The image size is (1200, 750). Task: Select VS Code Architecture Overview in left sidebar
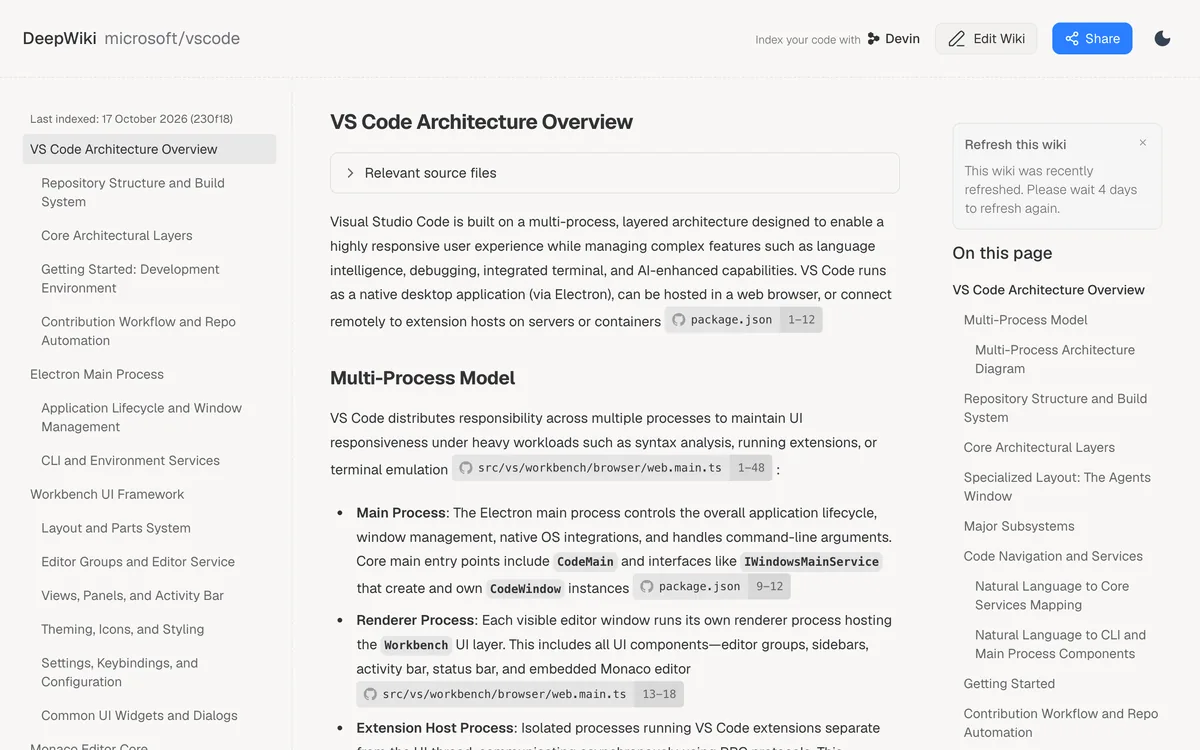[150, 149]
